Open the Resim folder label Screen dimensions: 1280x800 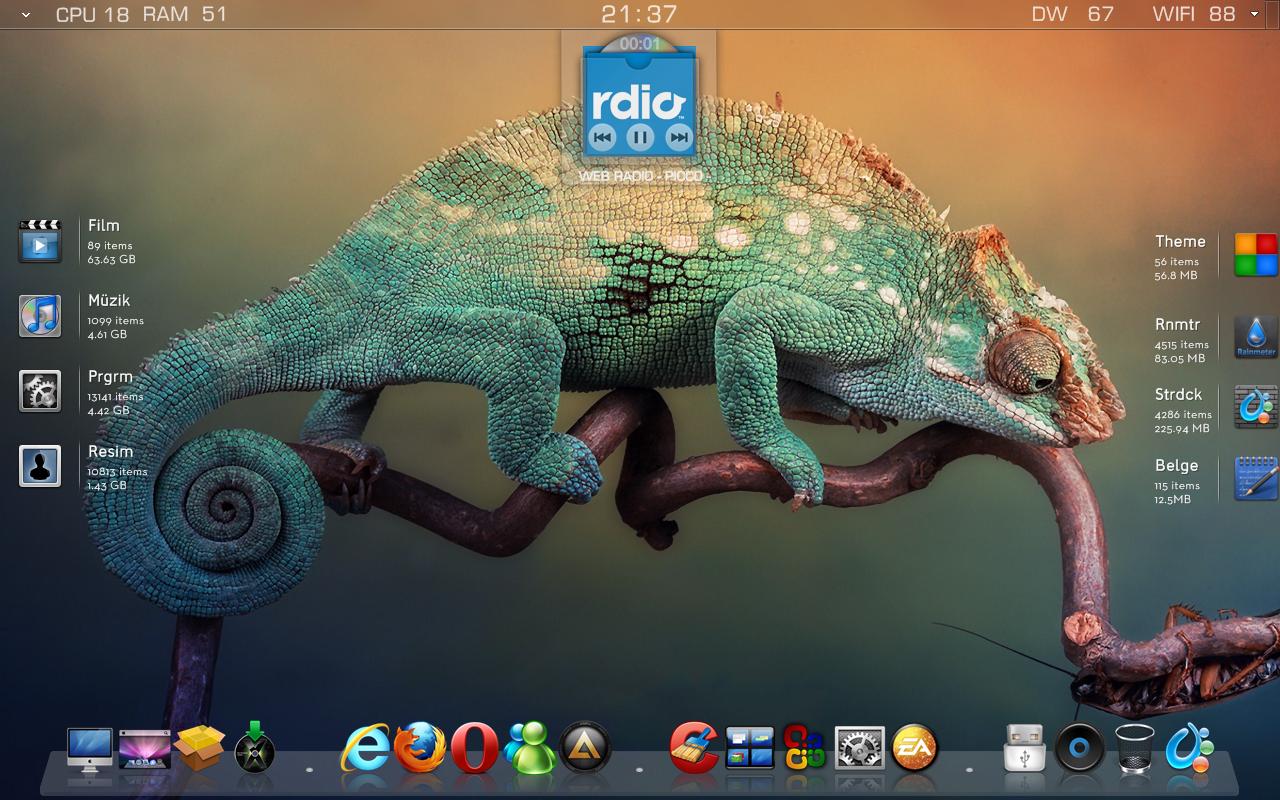110,452
